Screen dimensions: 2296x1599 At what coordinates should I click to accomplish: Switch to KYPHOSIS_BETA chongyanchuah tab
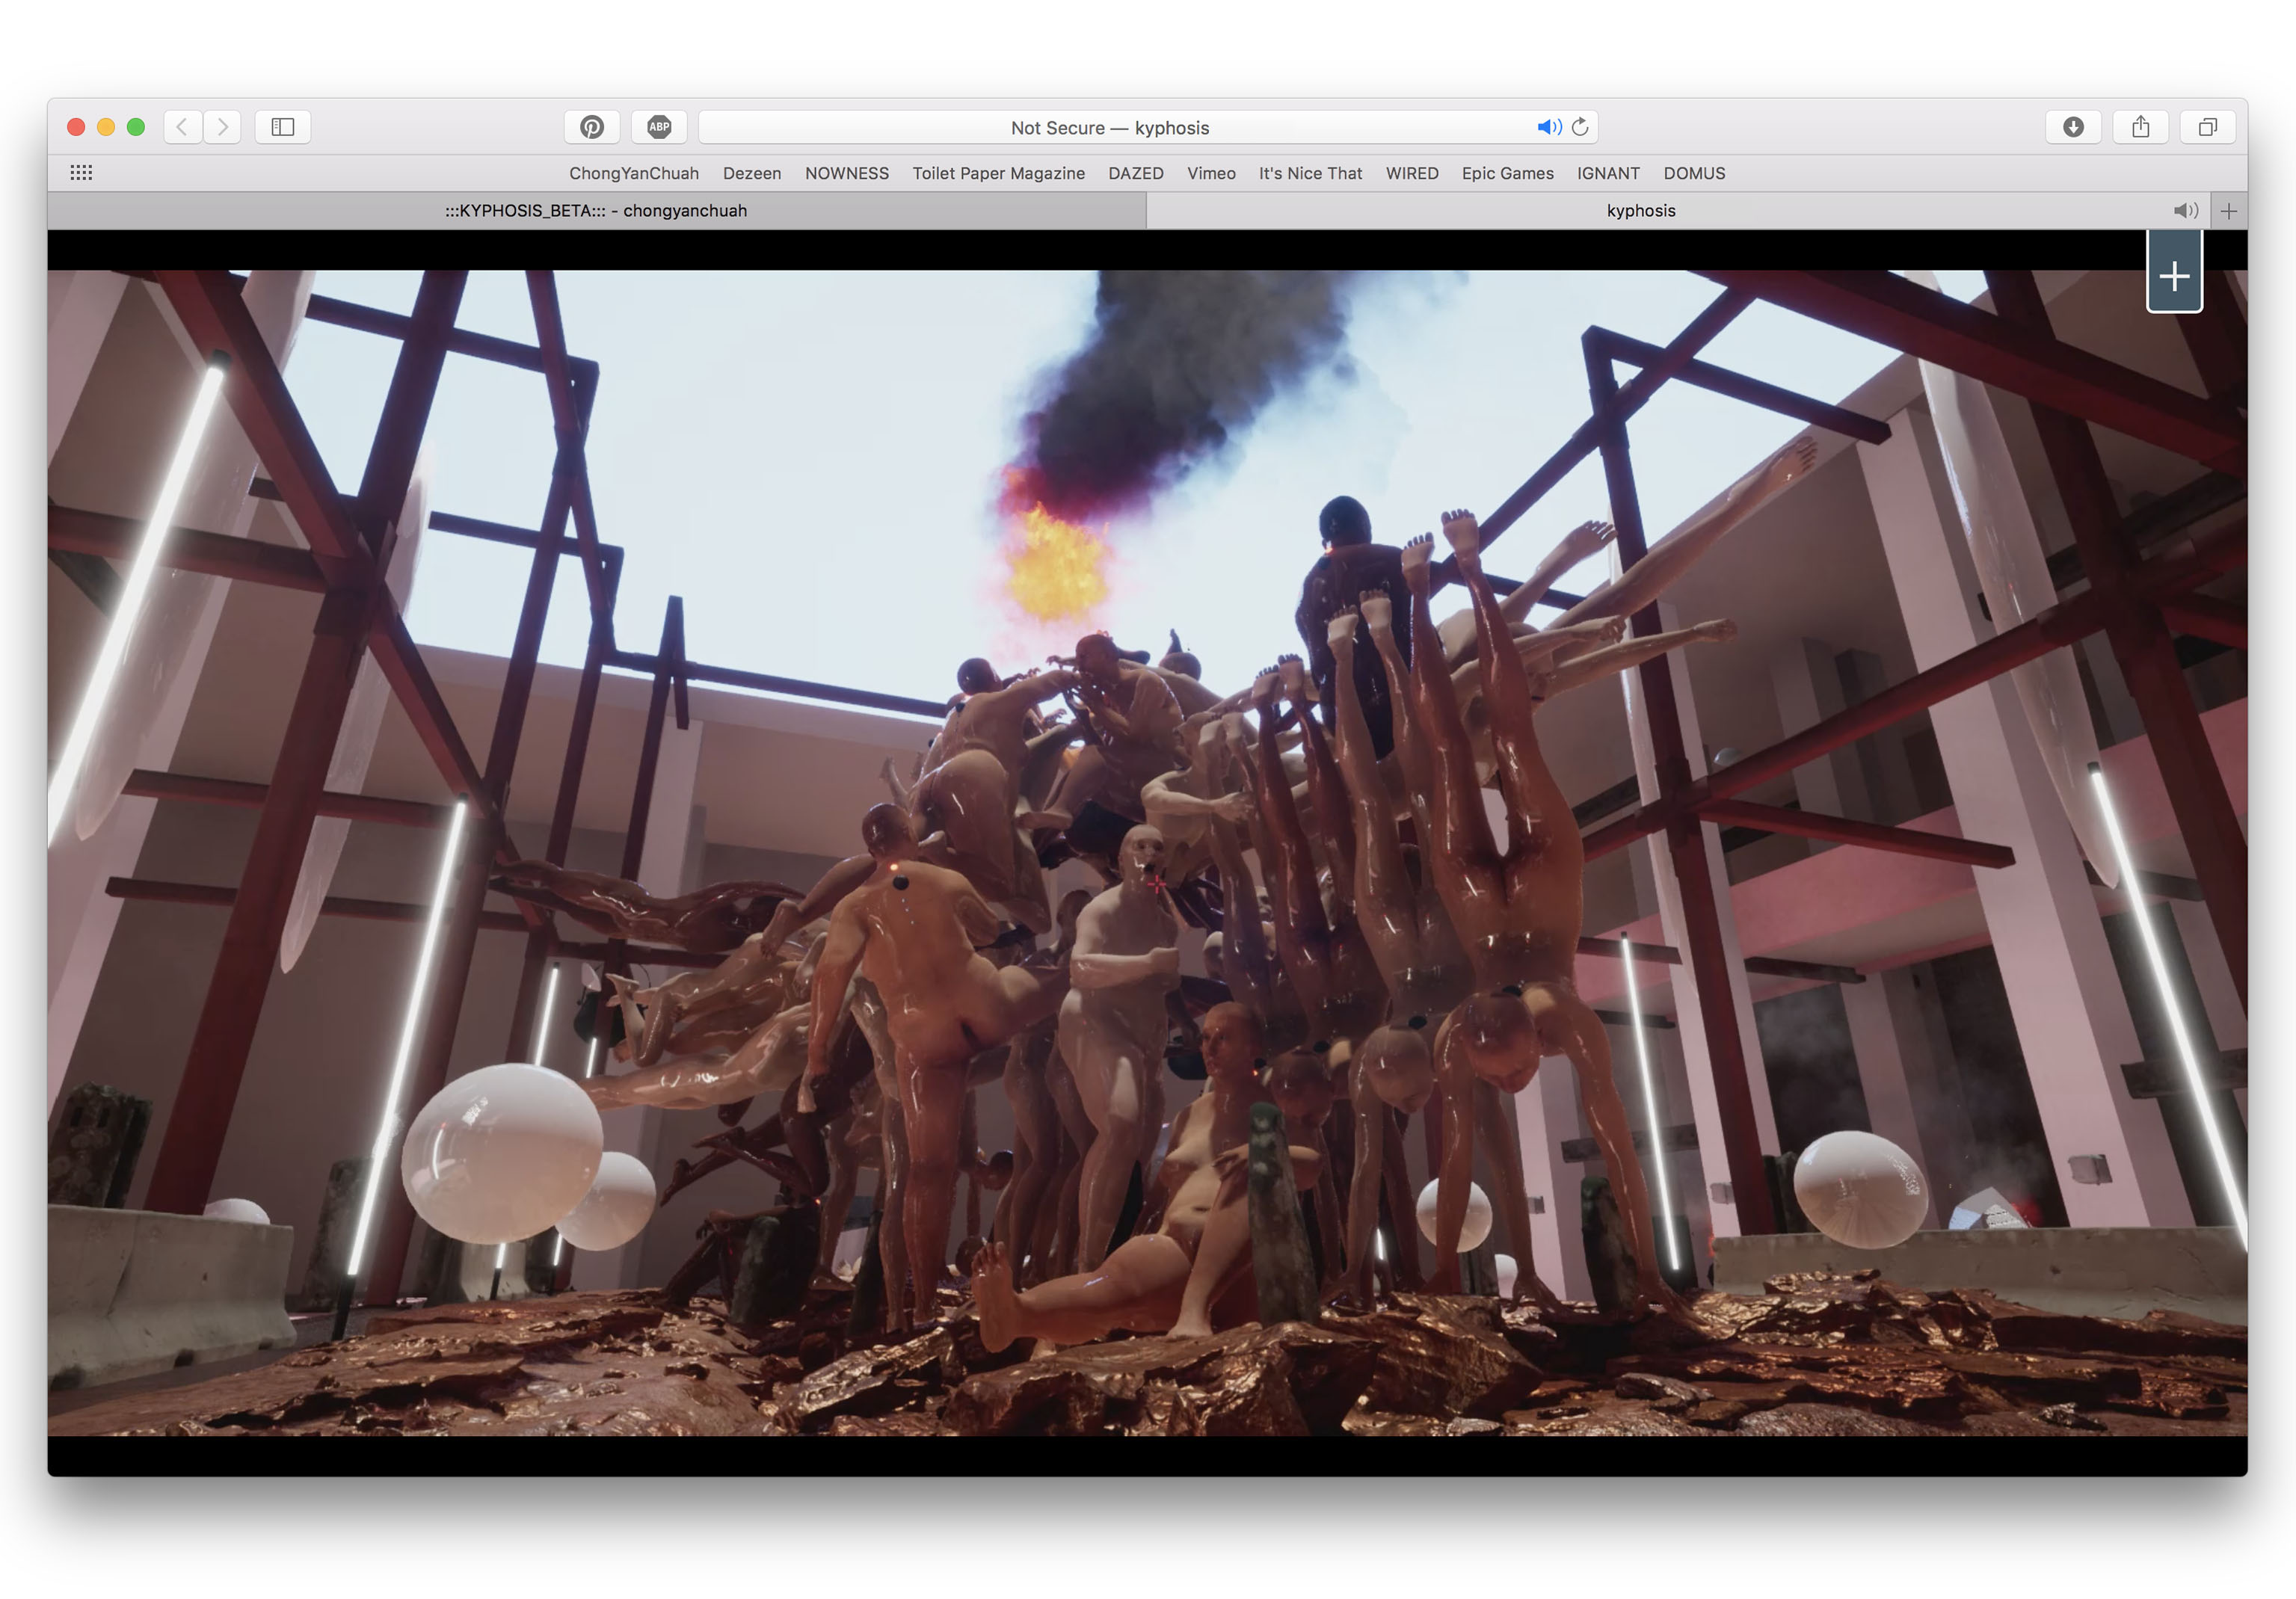click(x=596, y=211)
